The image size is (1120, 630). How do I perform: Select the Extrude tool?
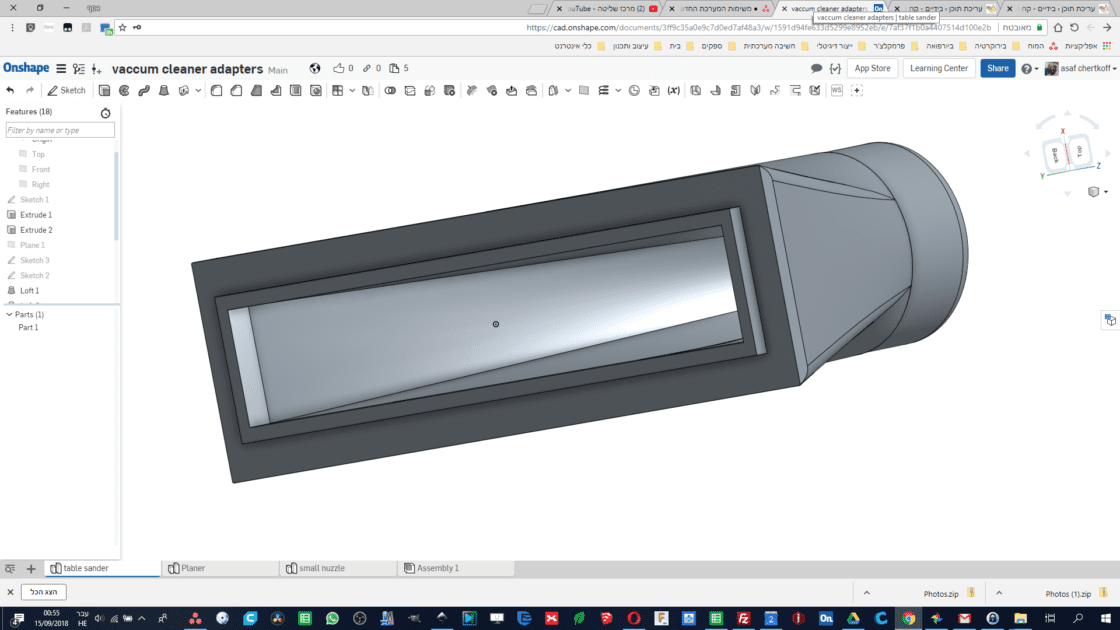coord(104,91)
